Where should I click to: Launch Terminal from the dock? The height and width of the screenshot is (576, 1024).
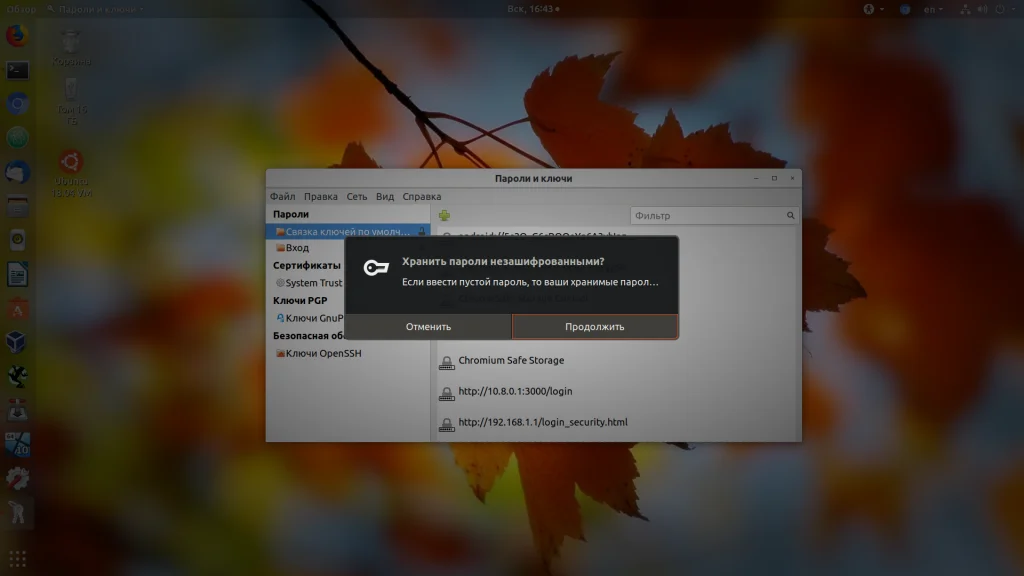pyautogui.click(x=18, y=69)
